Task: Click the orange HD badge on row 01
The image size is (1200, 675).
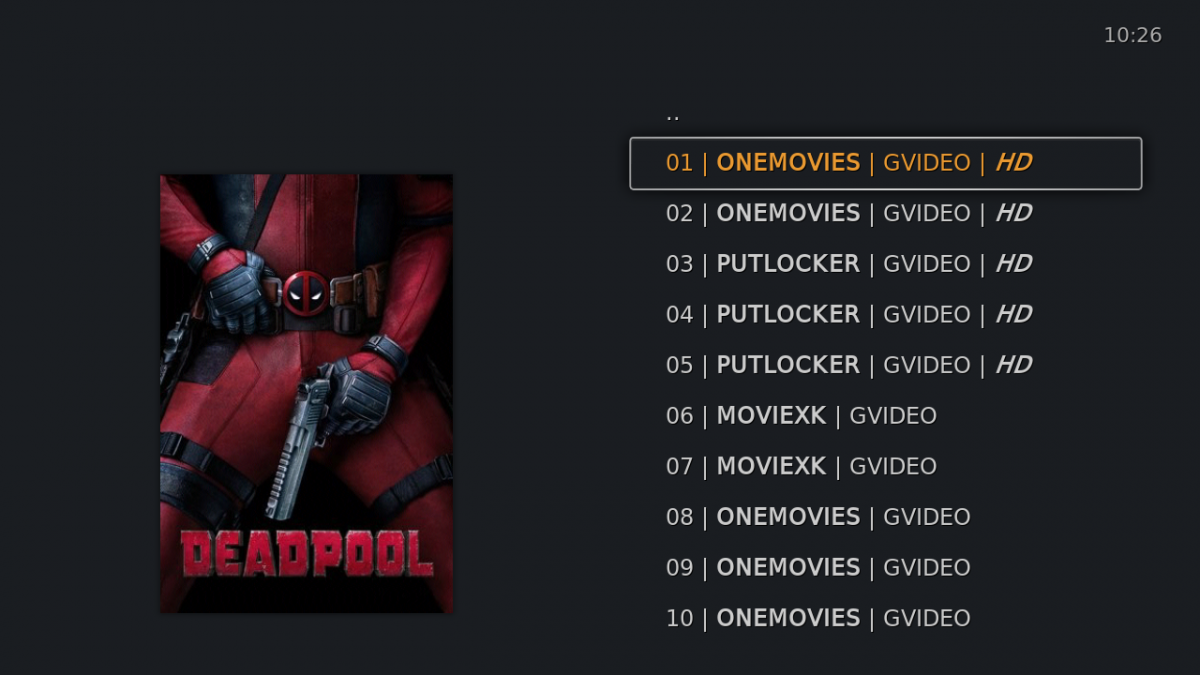Action: pyautogui.click(x=1013, y=163)
